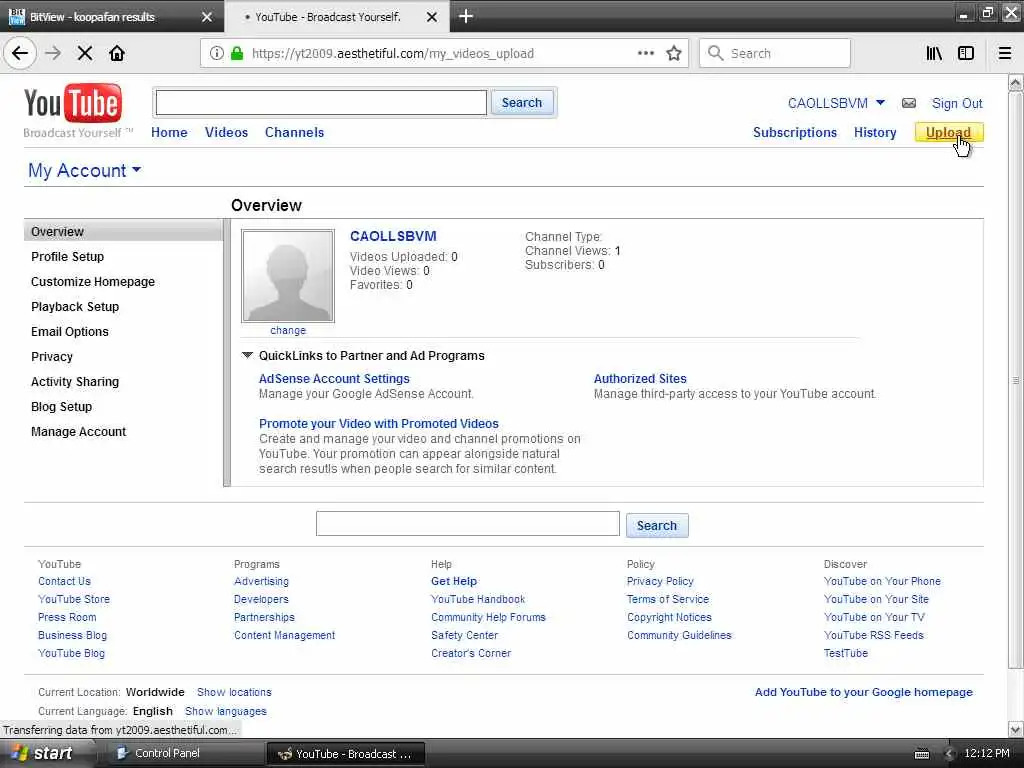Screen dimensions: 1024x768
Task: Open Activity Sharing in the sidebar
Action: pyautogui.click(x=75, y=381)
